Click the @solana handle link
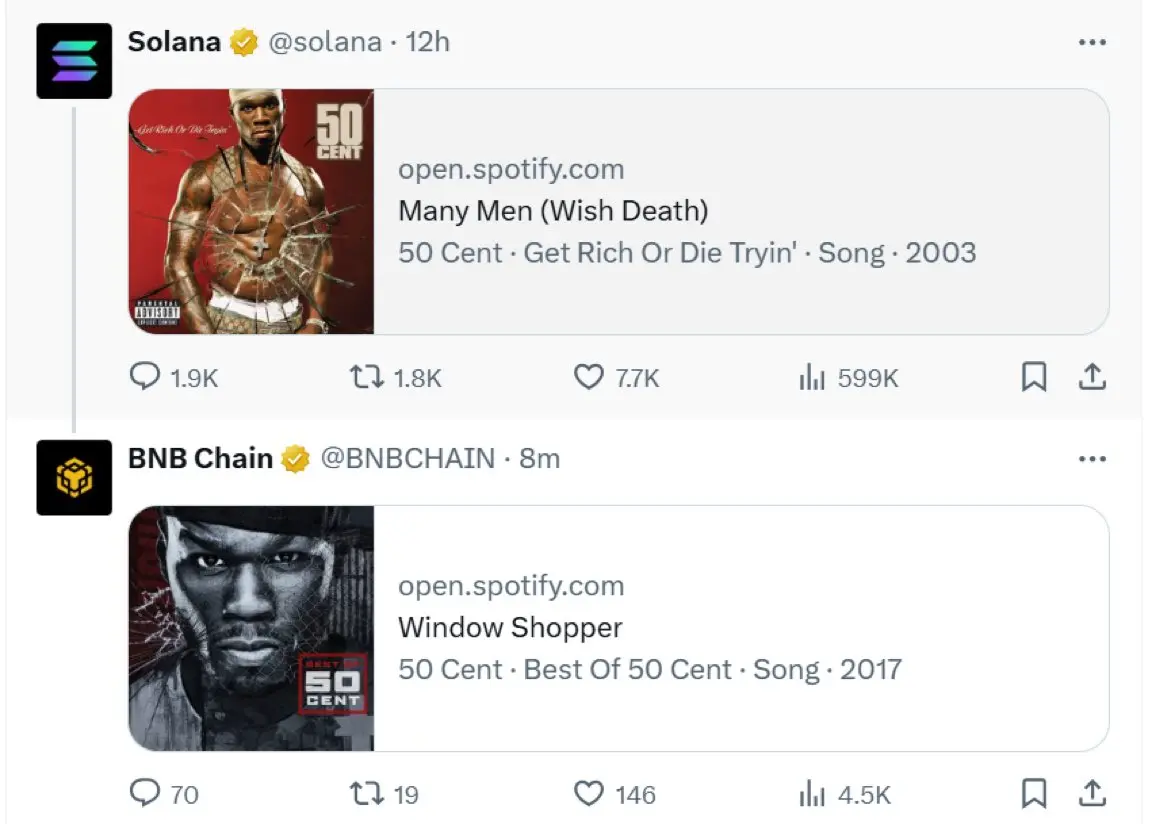The image size is (1152, 824). click(x=325, y=42)
